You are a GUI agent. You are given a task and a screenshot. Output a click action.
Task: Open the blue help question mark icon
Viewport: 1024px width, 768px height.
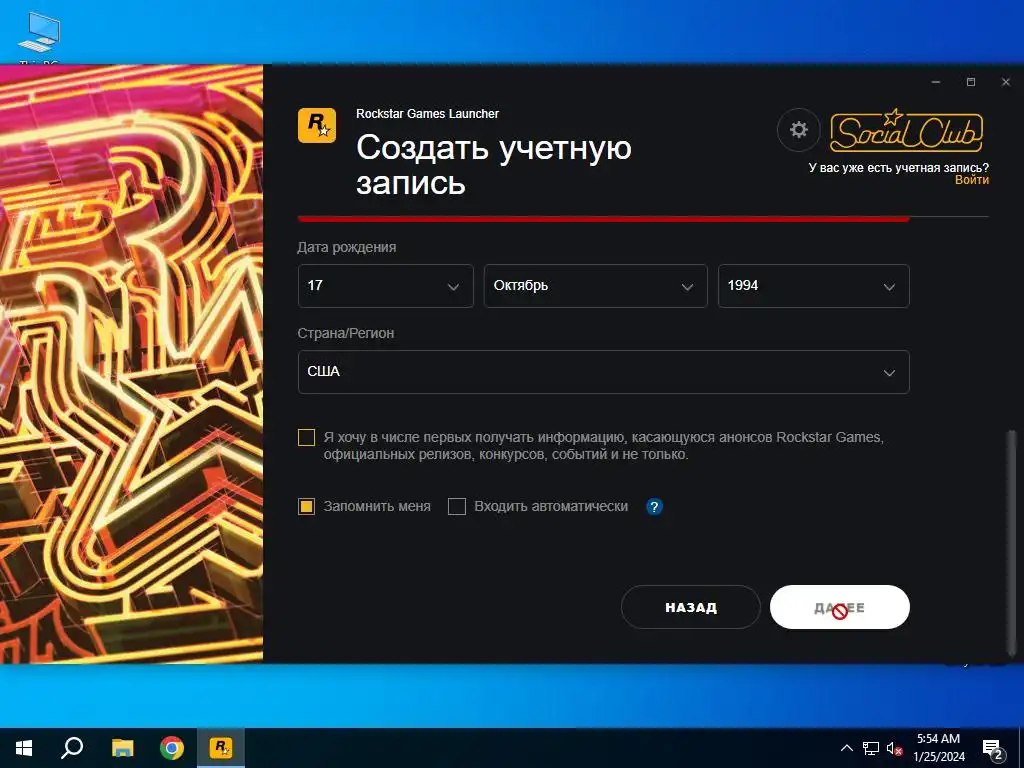654,506
